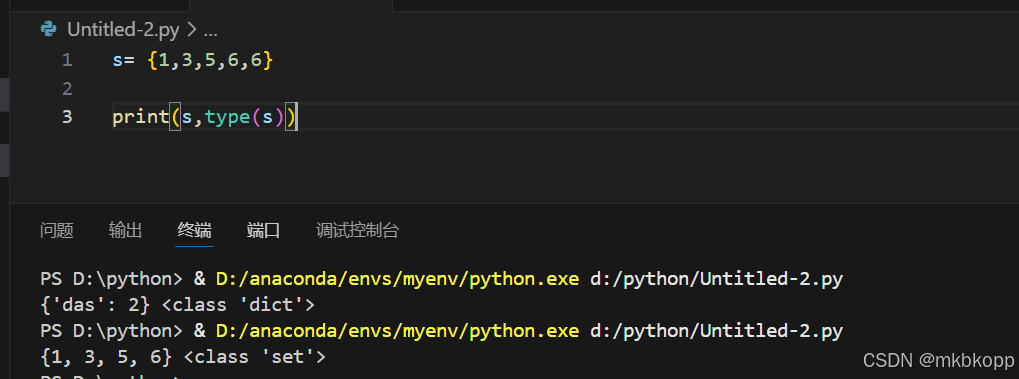Click the type call on line 3
This screenshot has height=379, width=1019.
pos(227,117)
